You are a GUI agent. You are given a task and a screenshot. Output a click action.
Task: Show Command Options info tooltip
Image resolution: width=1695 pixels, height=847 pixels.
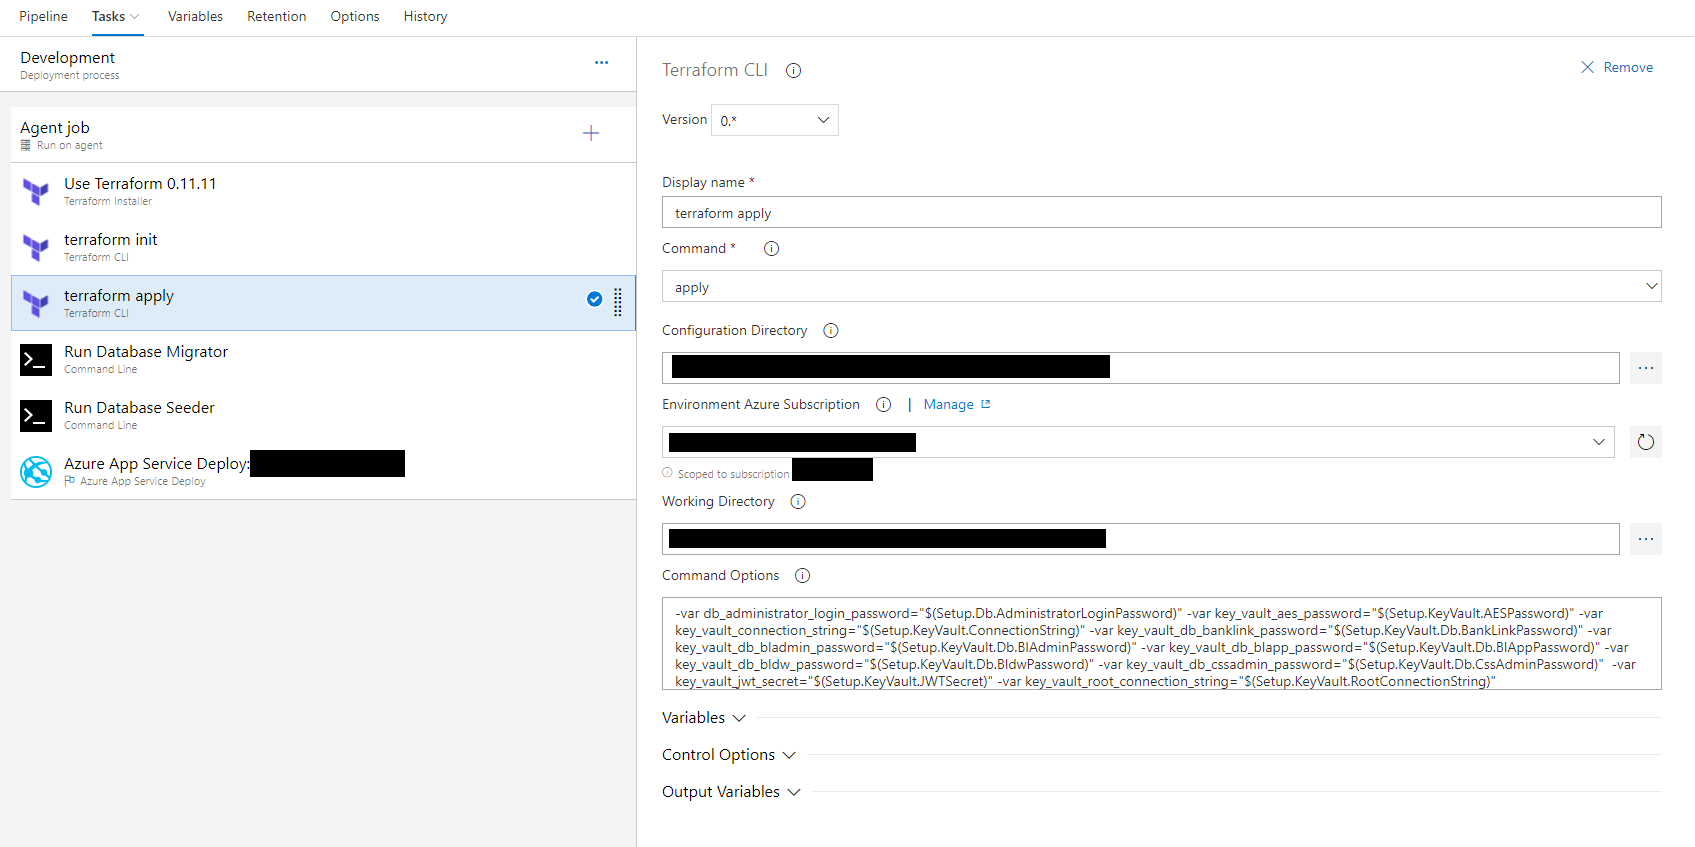[802, 575]
